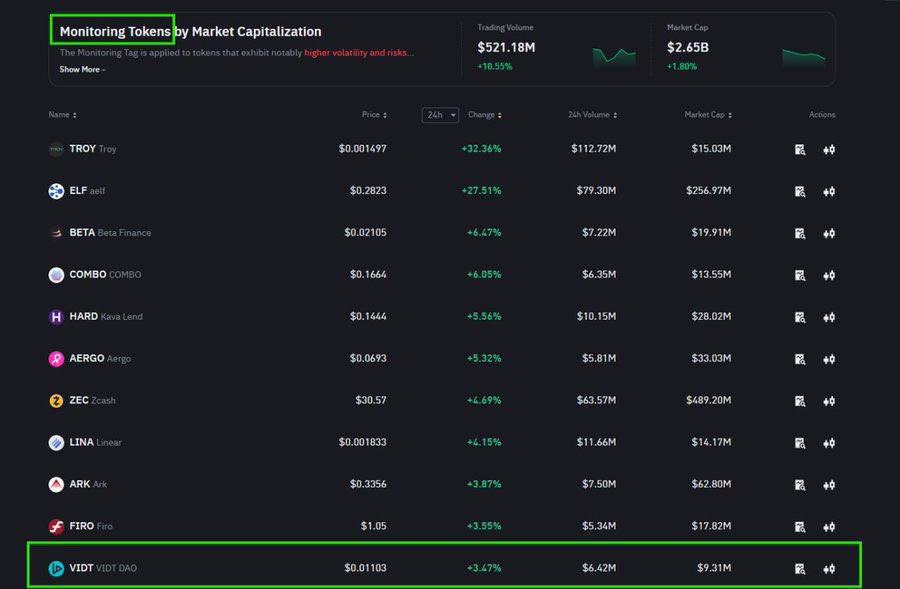
Task: Click the TROY token logo
Action: pos(56,149)
